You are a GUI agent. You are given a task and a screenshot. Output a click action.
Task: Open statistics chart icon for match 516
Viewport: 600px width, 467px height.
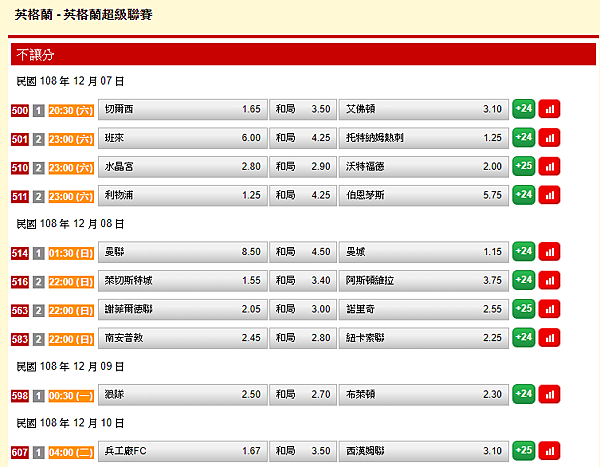click(x=549, y=281)
